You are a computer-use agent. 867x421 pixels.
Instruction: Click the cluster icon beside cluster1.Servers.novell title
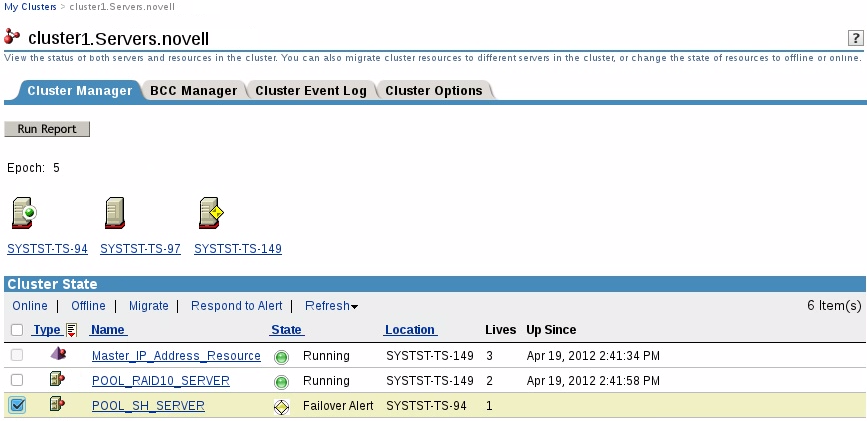12,37
